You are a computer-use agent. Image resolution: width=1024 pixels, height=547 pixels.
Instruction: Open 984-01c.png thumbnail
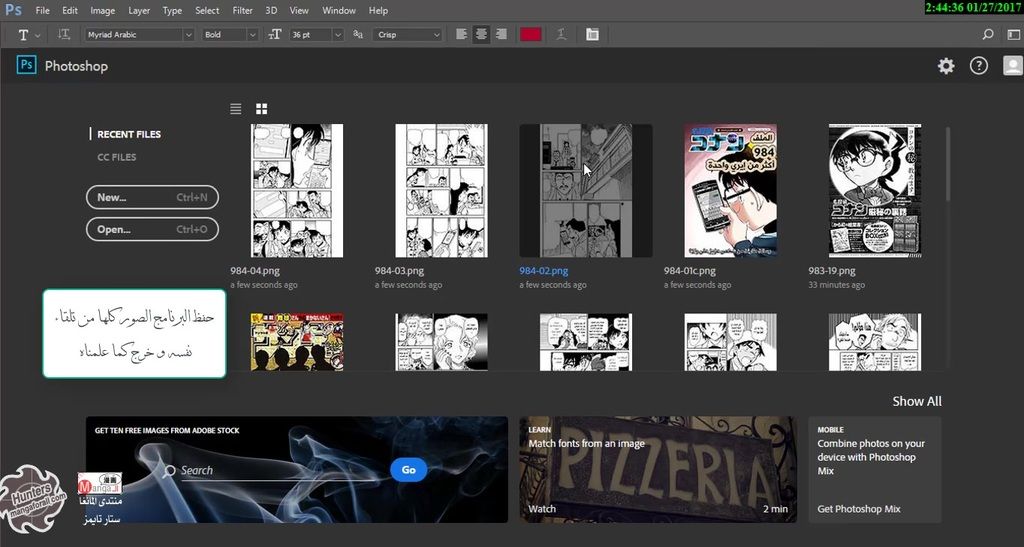click(731, 191)
